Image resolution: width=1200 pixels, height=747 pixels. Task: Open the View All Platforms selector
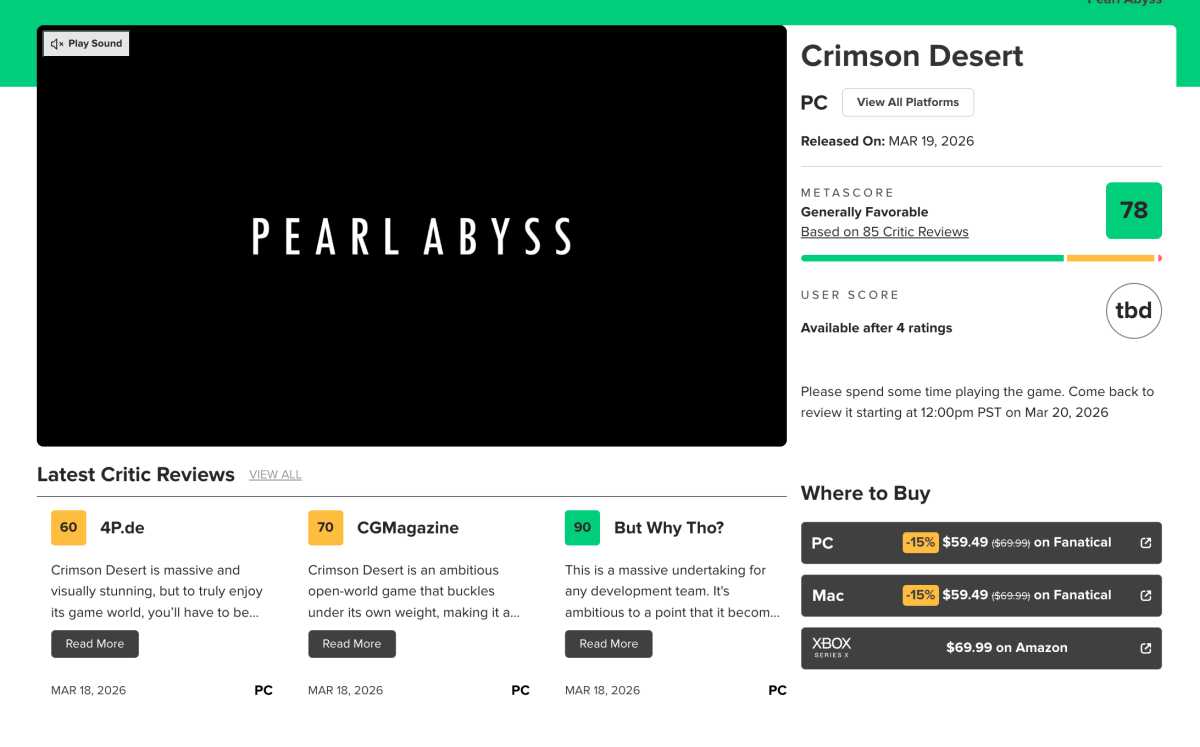coord(907,102)
